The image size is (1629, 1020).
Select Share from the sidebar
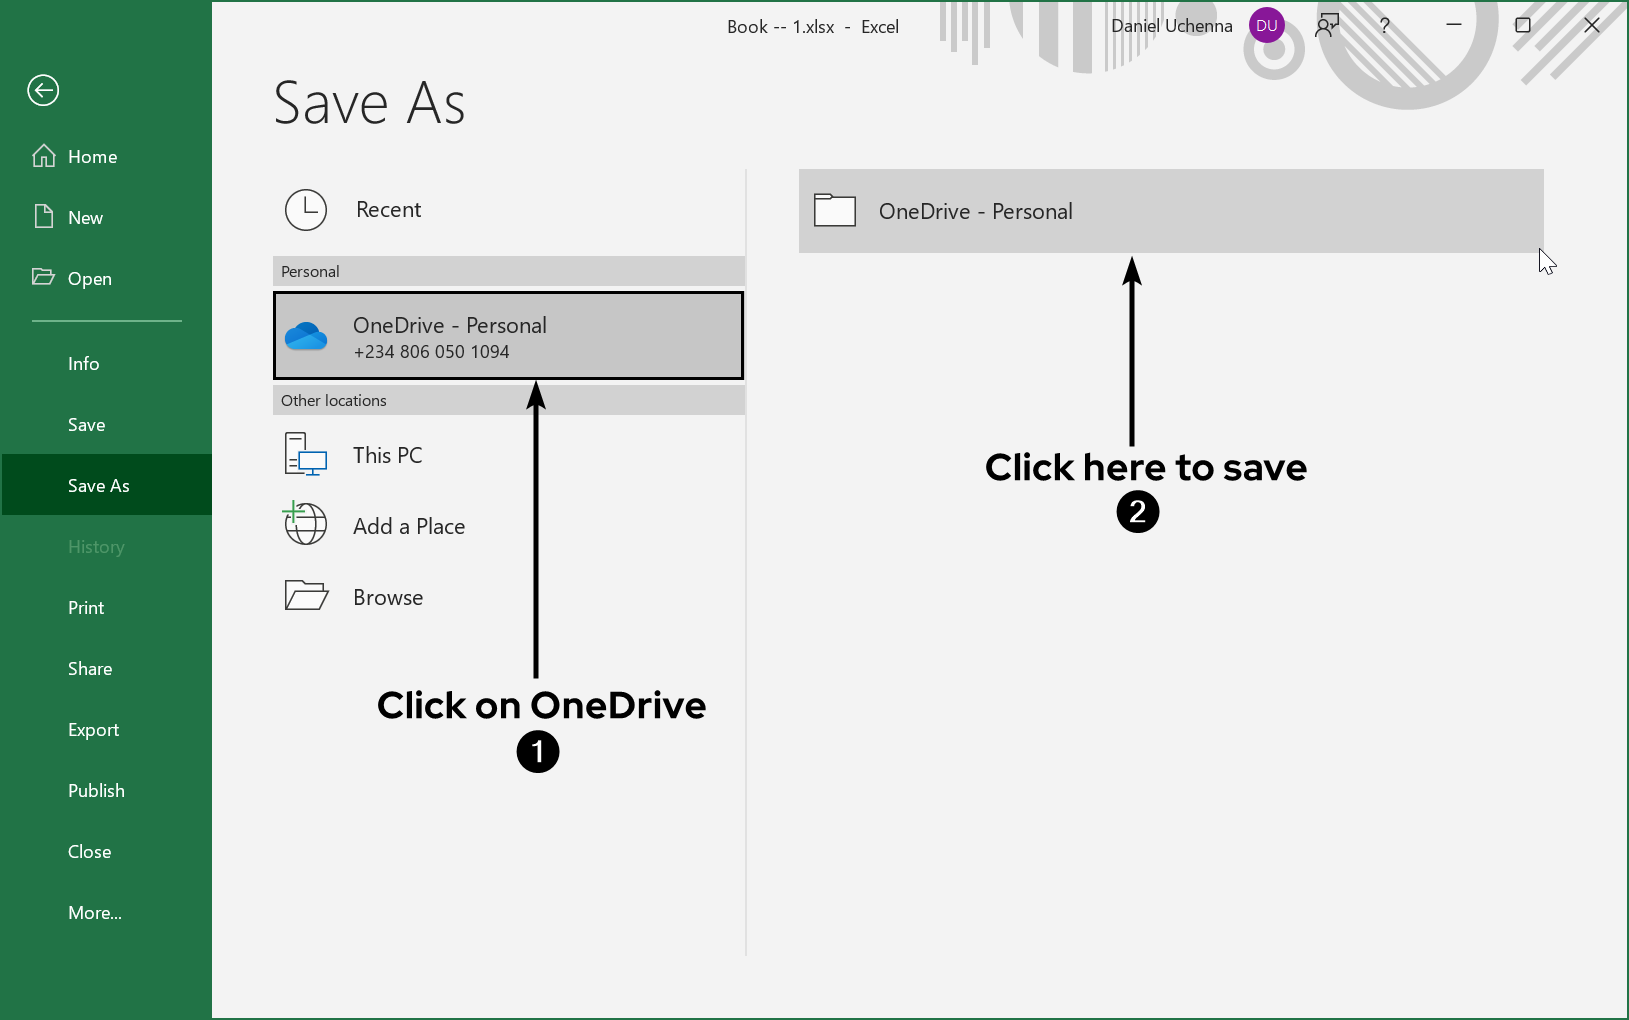89,669
